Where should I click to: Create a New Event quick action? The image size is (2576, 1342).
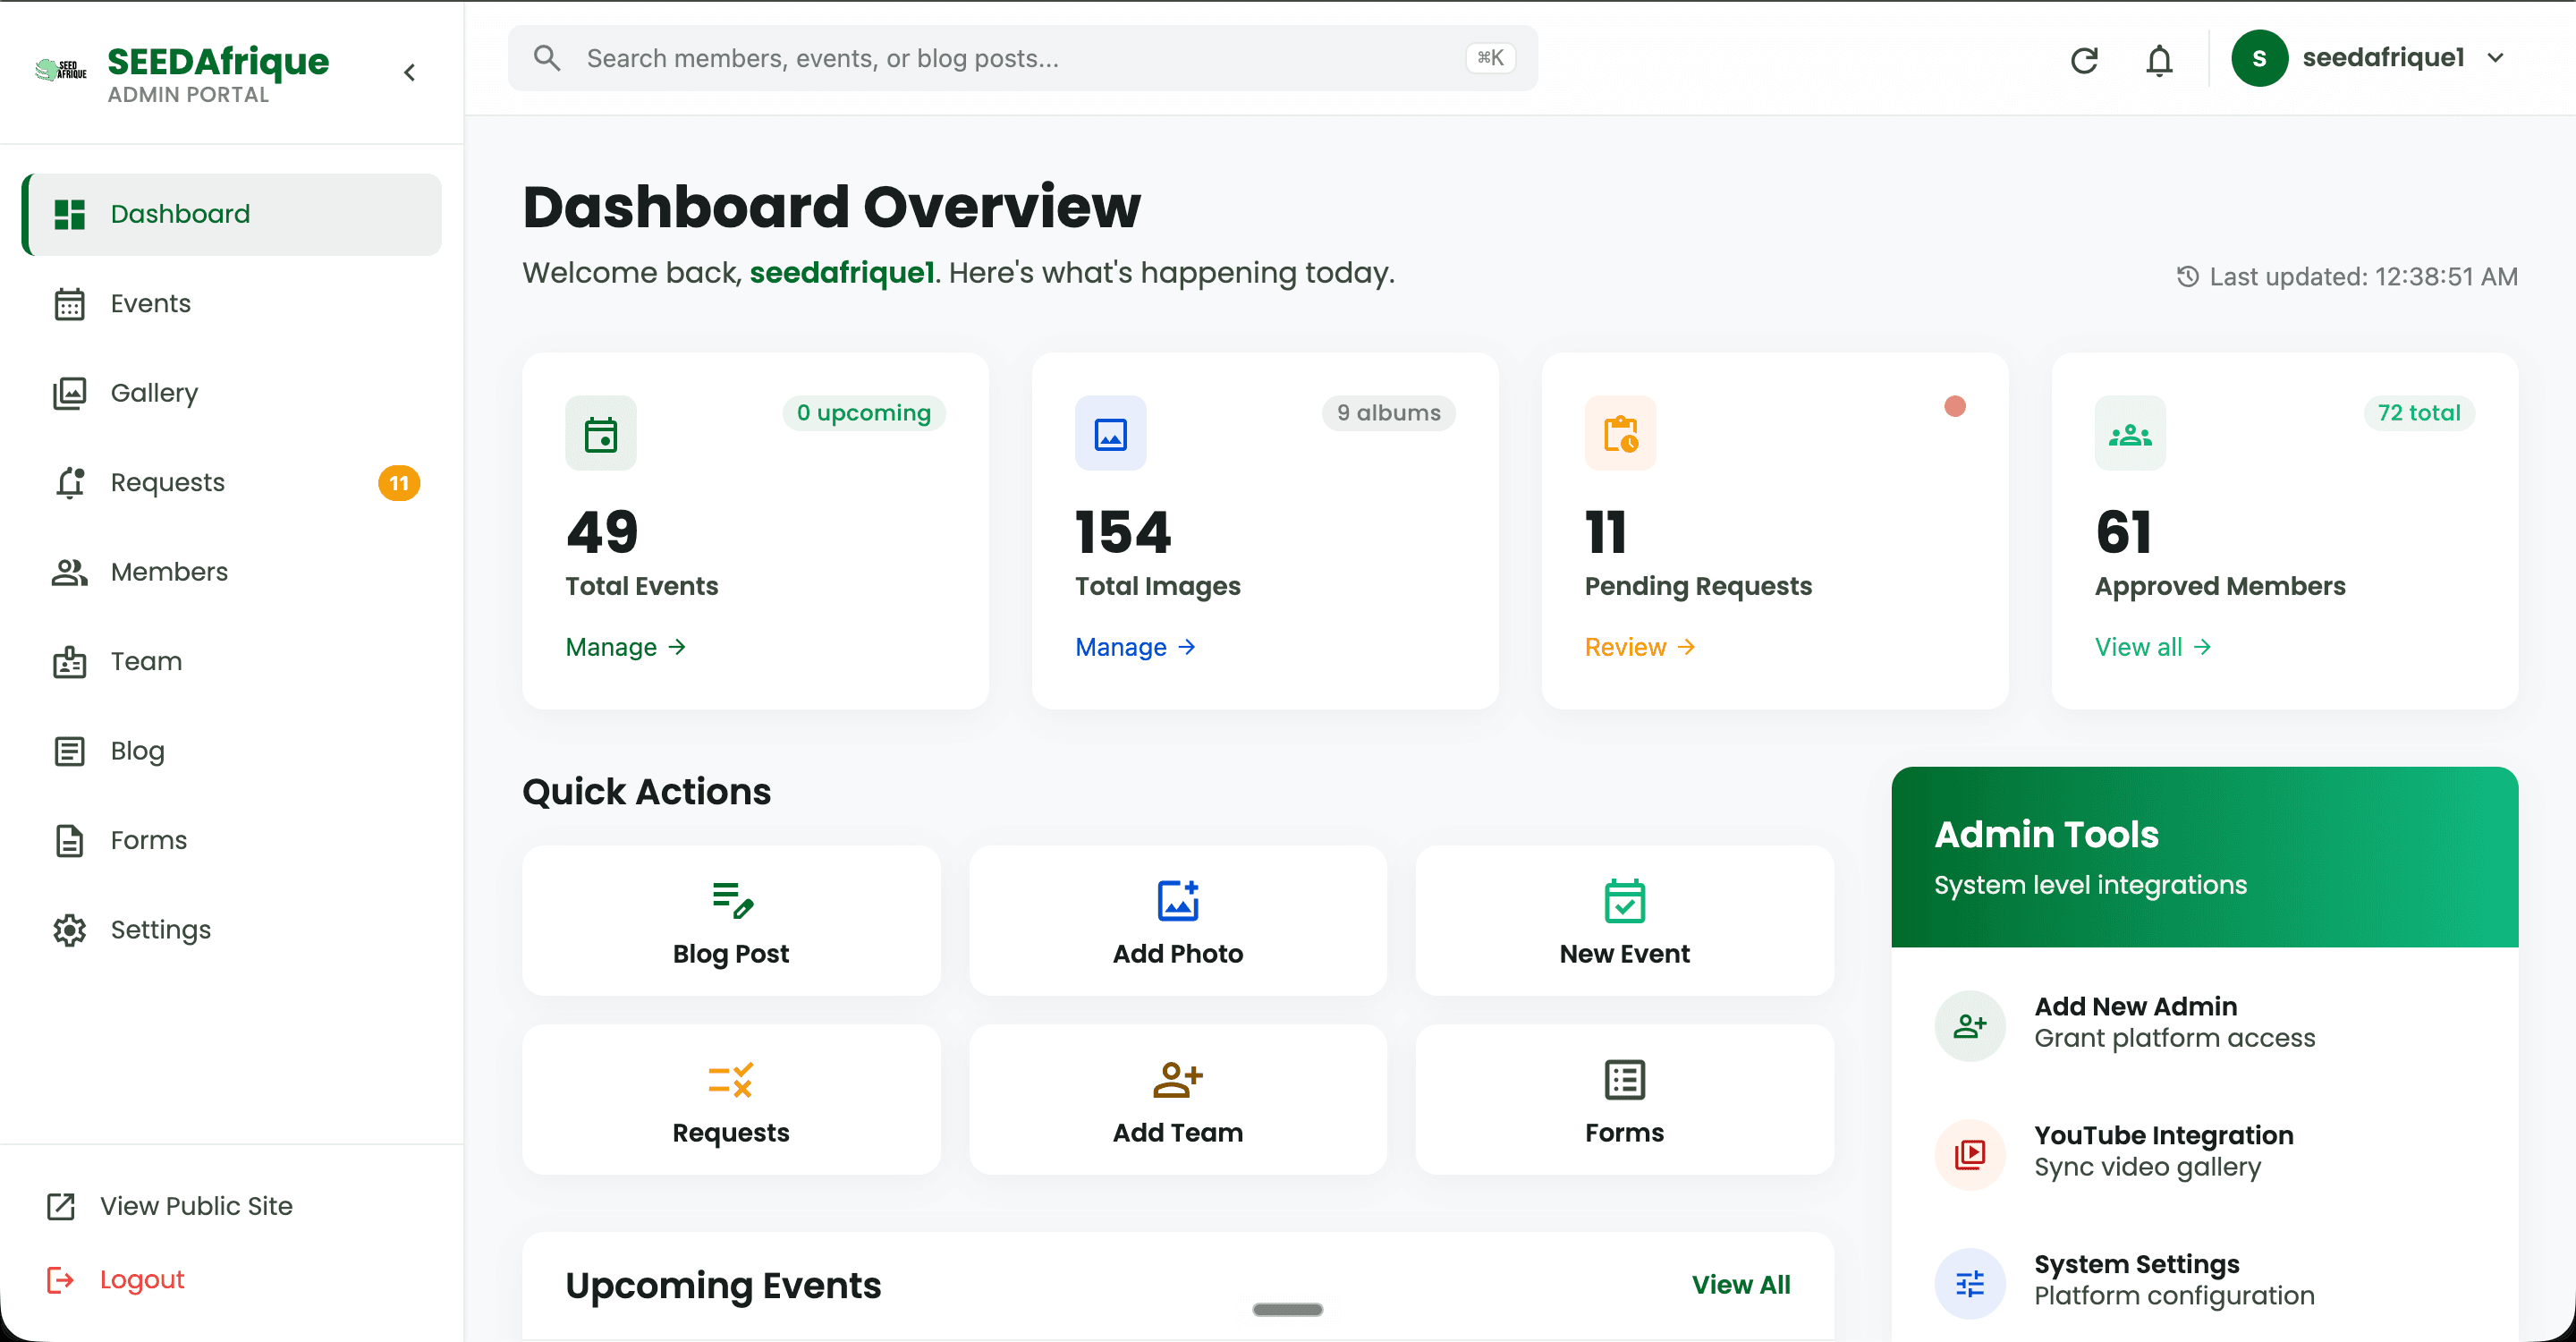click(1625, 921)
